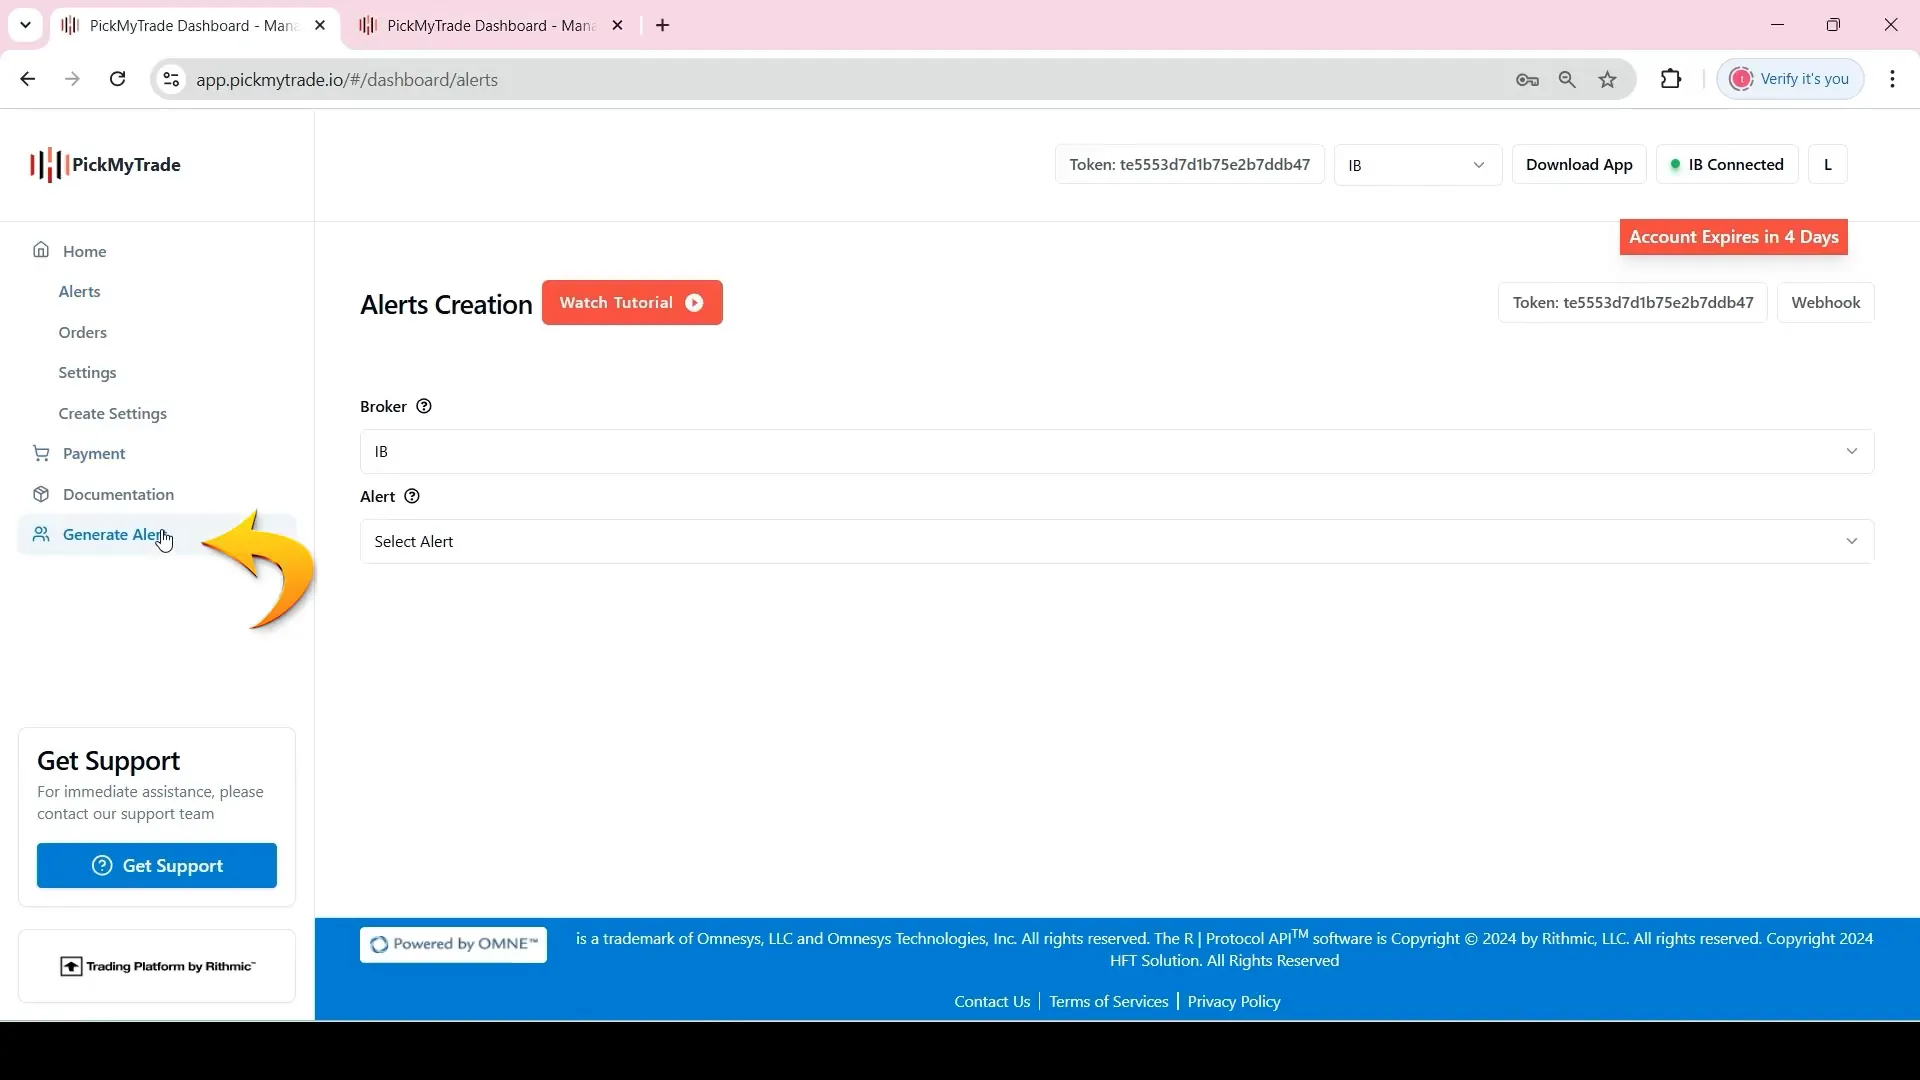This screenshot has height=1080, width=1920.
Task: Click the Home house icon in sidebar
Action: pos(41,250)
